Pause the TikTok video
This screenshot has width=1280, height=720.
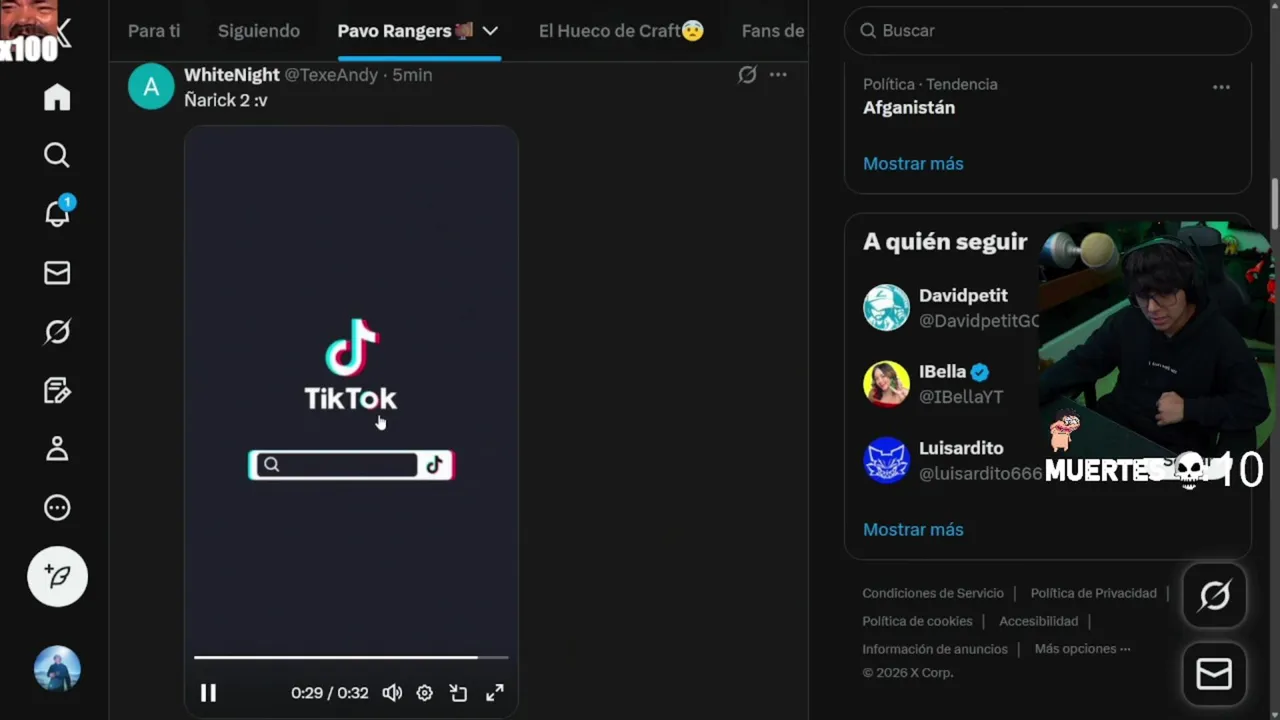click(208, 692)
